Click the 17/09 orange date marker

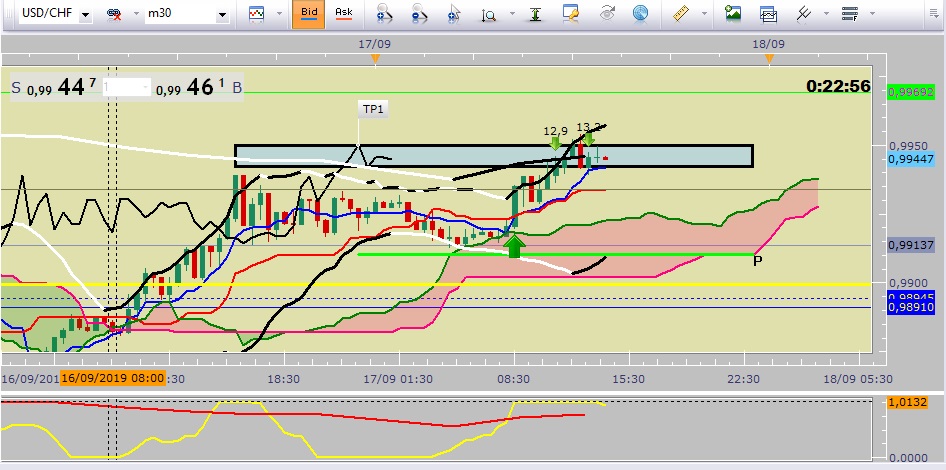click(375, 59)
